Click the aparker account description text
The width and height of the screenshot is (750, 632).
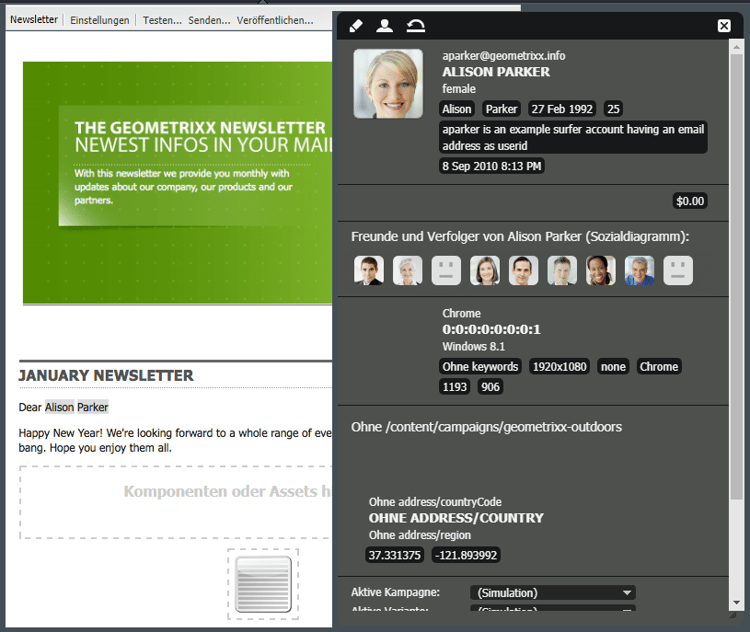[573, 137]
